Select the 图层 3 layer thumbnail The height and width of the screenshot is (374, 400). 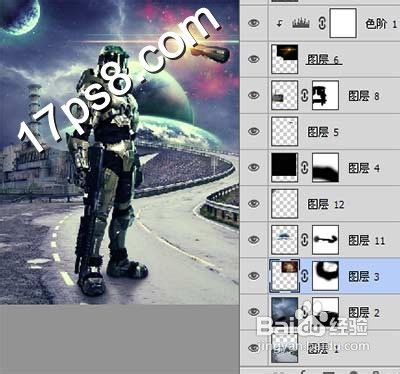[x=285, y=276]
